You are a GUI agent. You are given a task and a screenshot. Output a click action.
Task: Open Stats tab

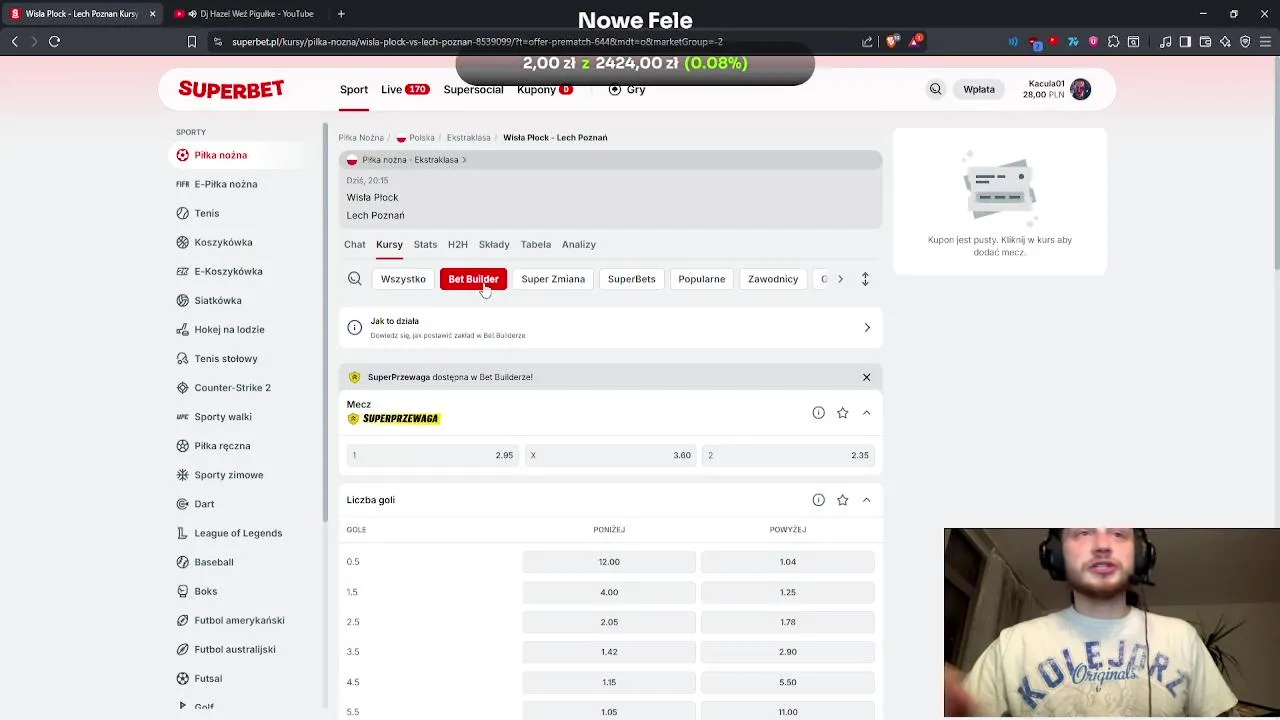[425, 244]
